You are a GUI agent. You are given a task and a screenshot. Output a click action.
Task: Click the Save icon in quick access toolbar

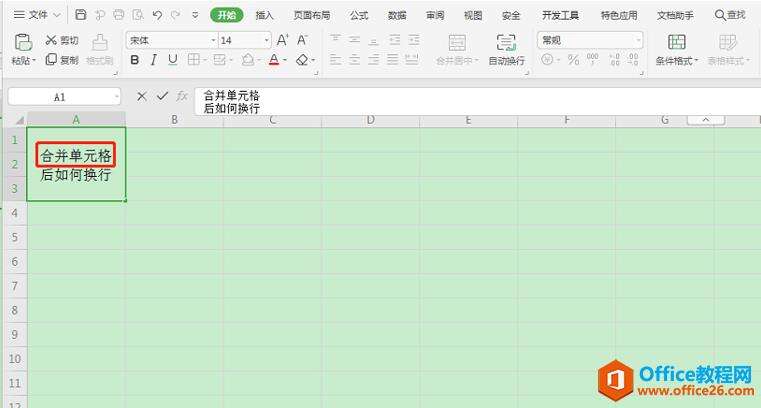tap(81, 15)
